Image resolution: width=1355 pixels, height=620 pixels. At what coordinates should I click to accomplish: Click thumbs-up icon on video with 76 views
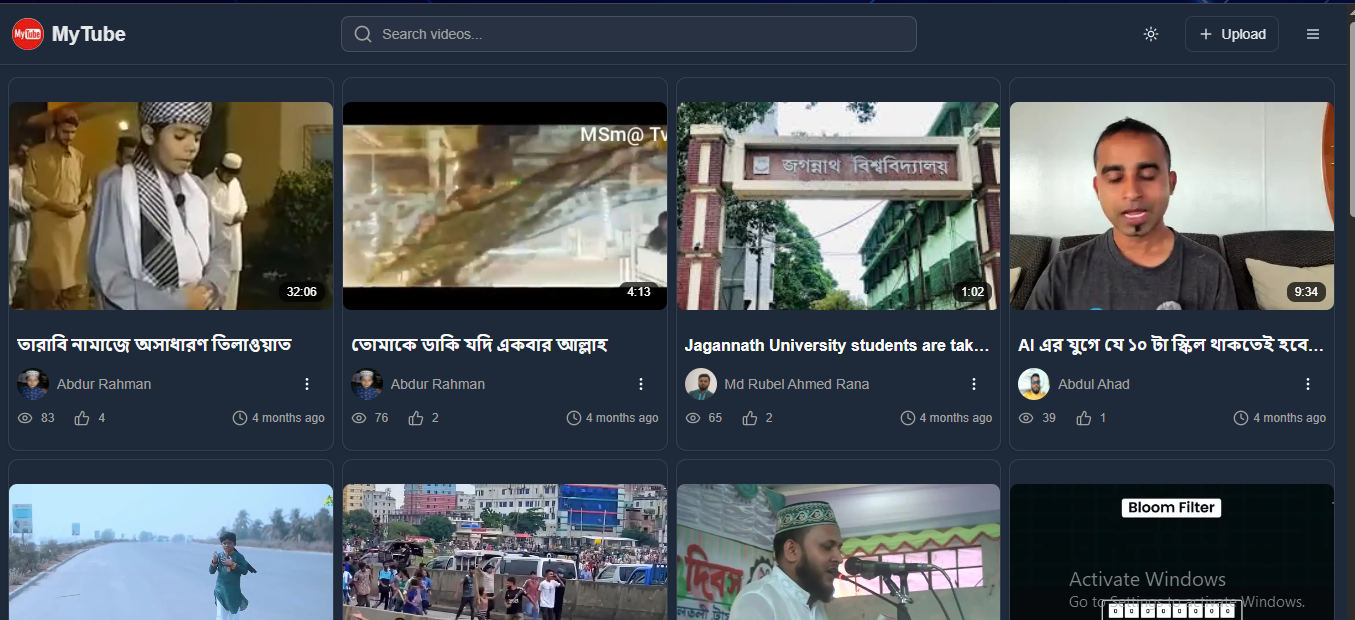[x=415, y=418]
